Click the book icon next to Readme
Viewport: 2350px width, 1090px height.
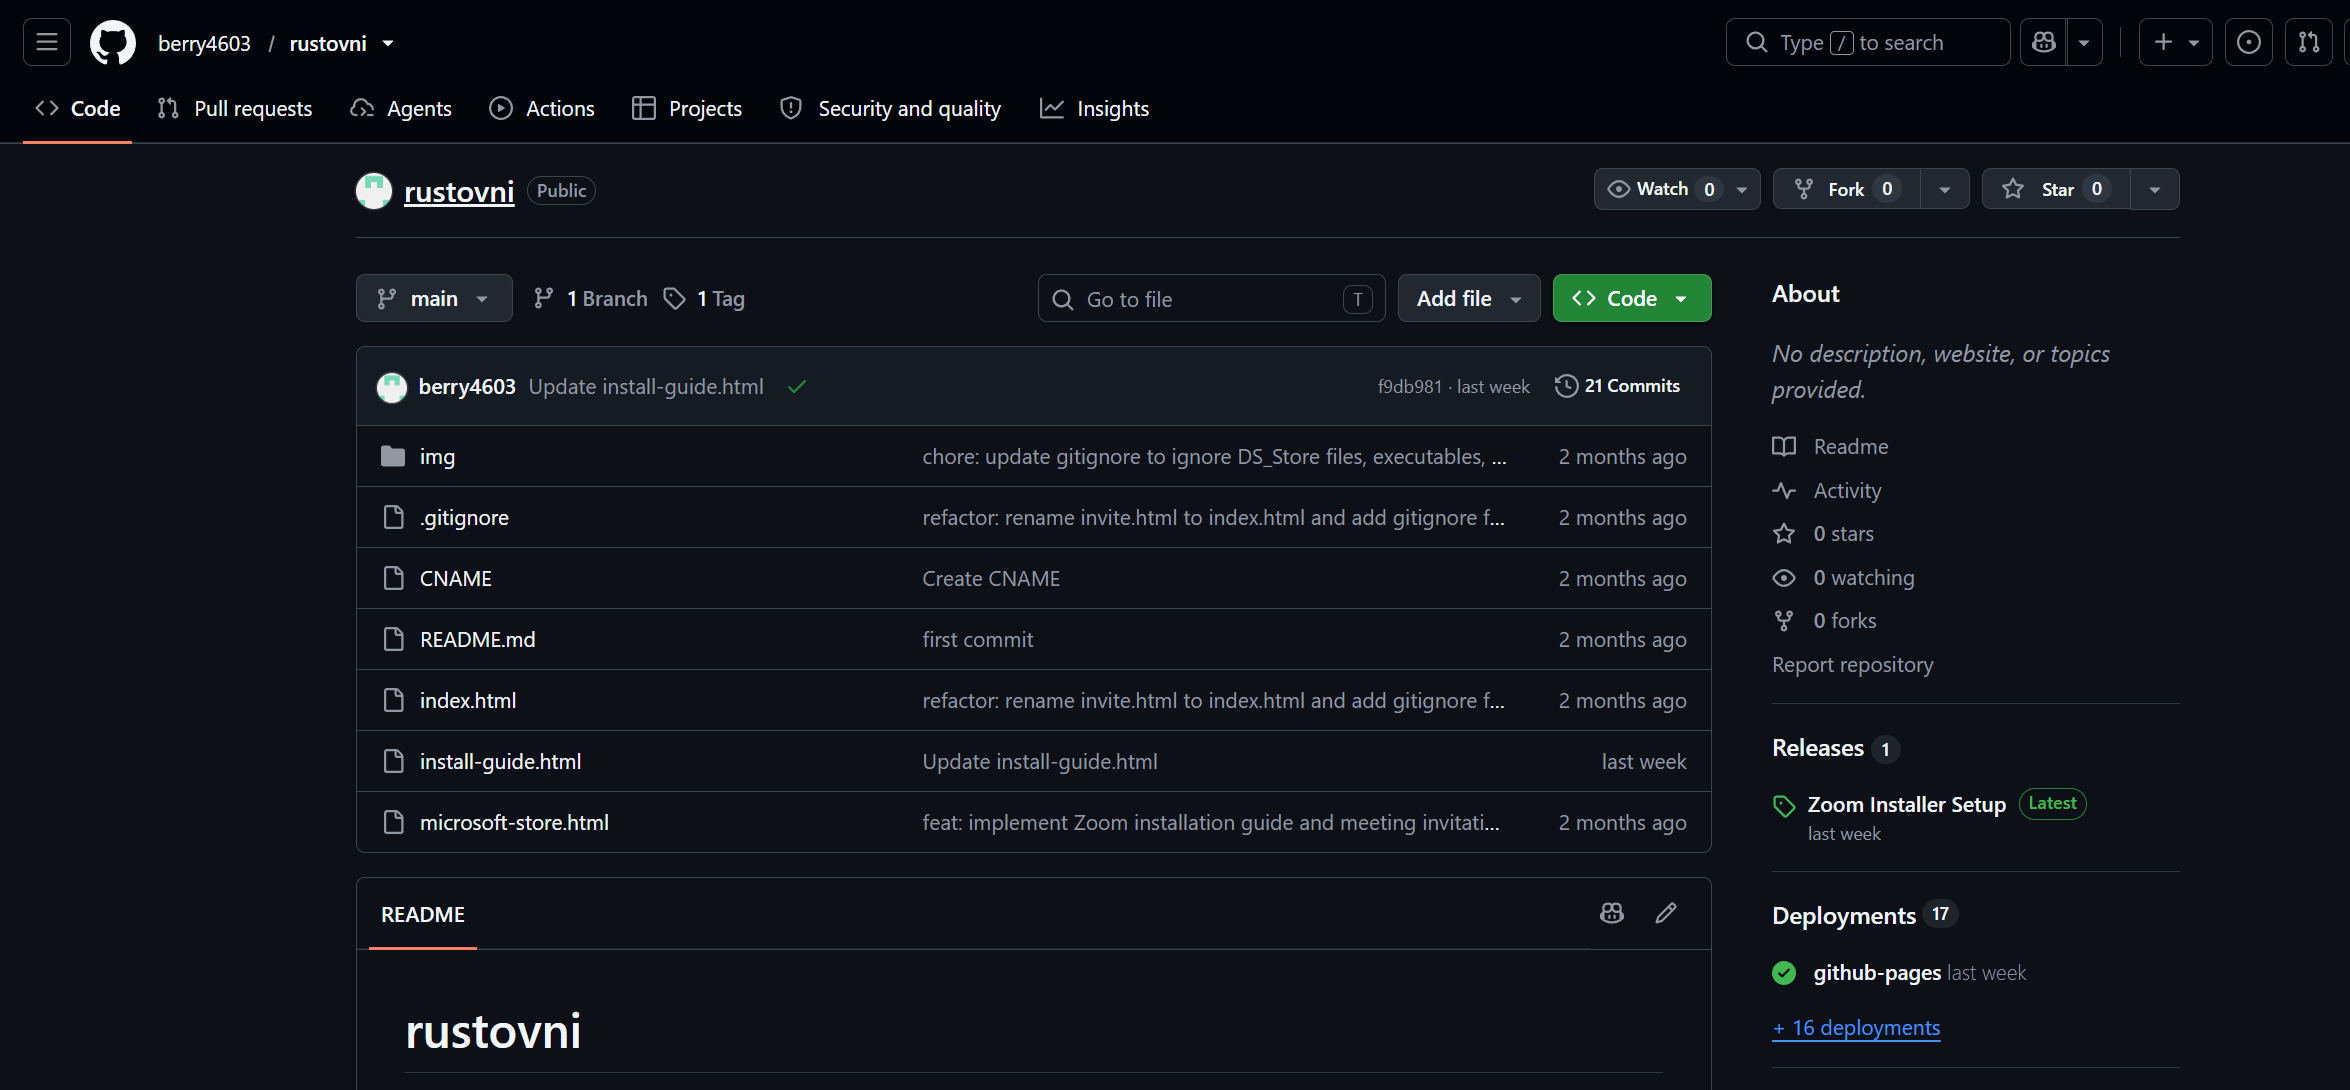[x=1784, y=447]
